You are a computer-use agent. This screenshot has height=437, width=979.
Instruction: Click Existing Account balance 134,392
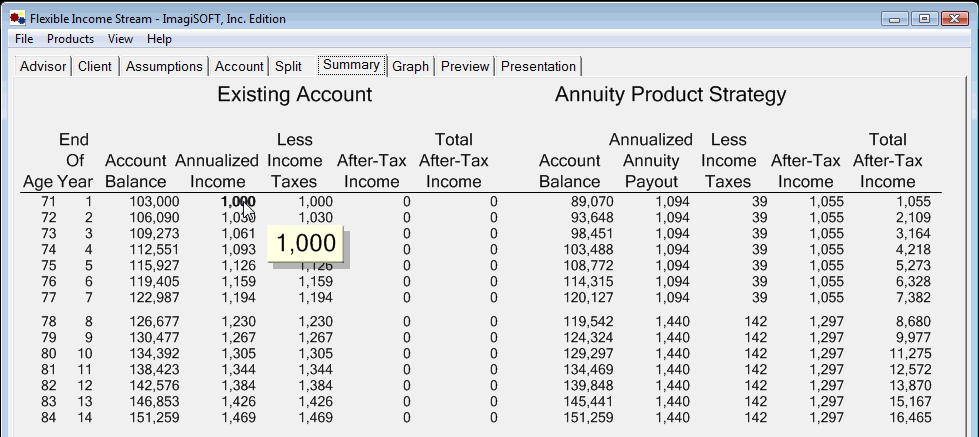coord(154,354)
